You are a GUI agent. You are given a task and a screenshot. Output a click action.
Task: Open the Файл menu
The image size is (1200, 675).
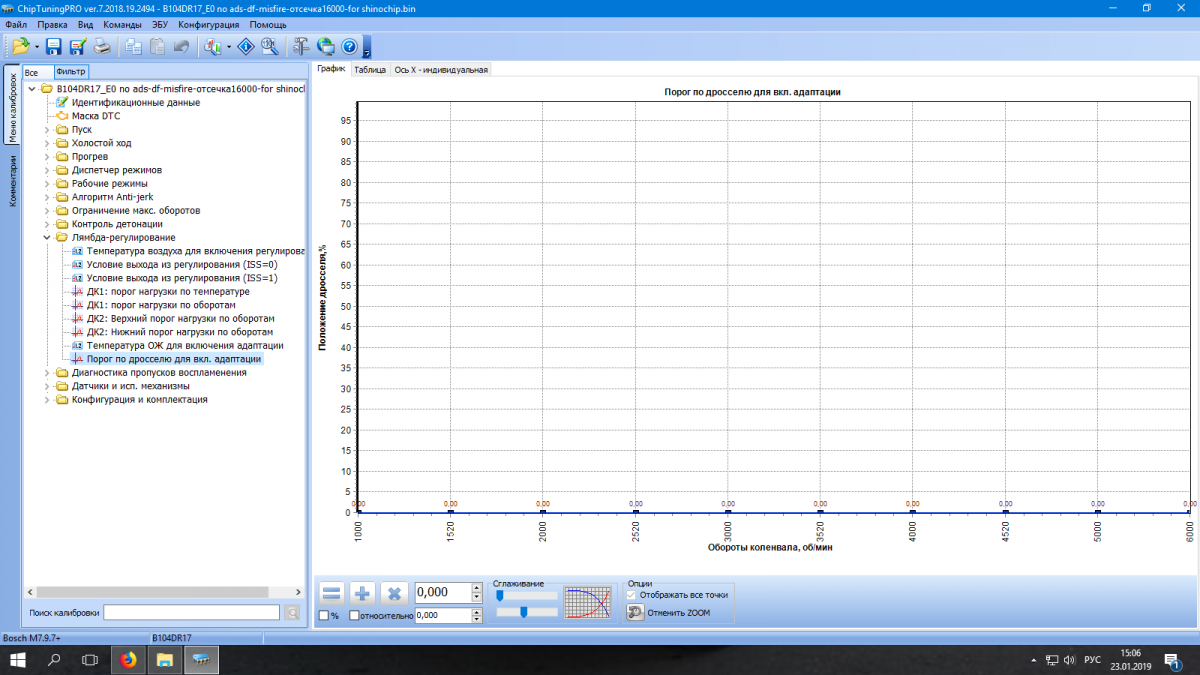click(x=16, y=23)
